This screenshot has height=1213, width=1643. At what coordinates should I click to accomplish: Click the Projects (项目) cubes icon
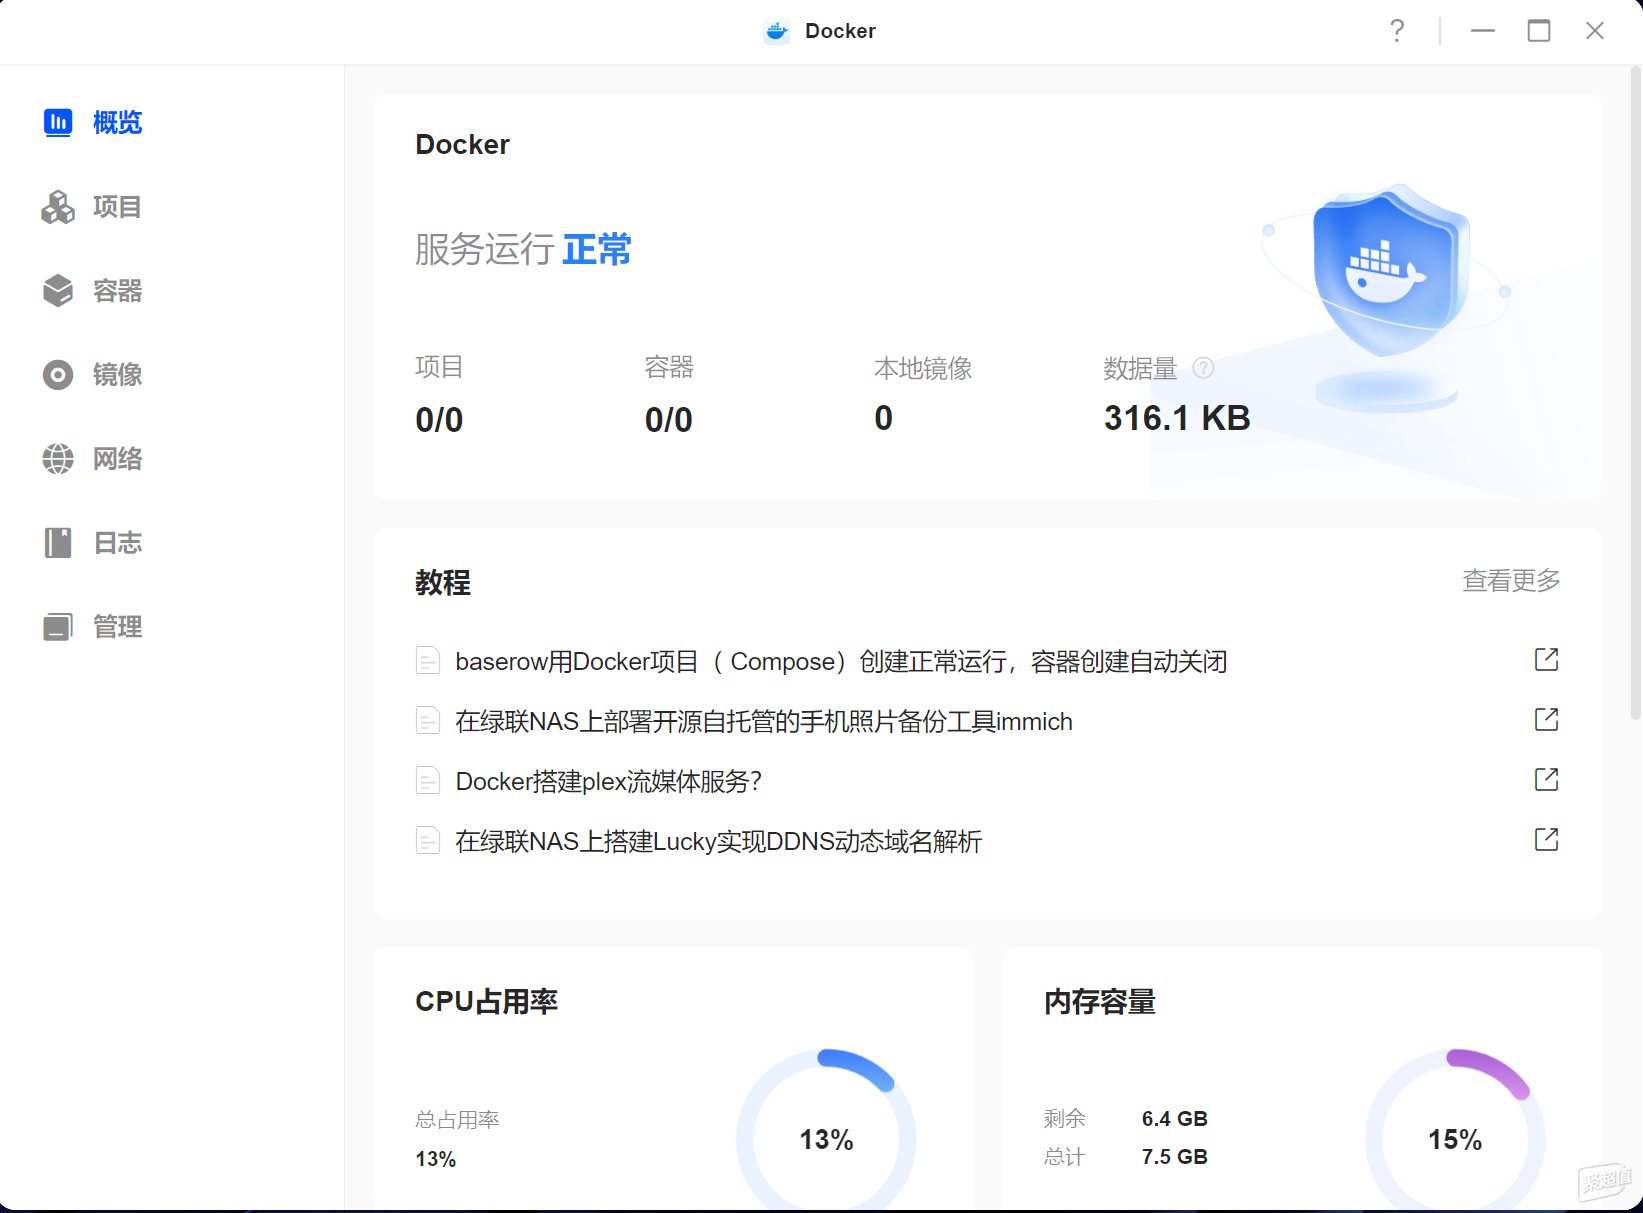pyautogui.click(x=58, y=207)
